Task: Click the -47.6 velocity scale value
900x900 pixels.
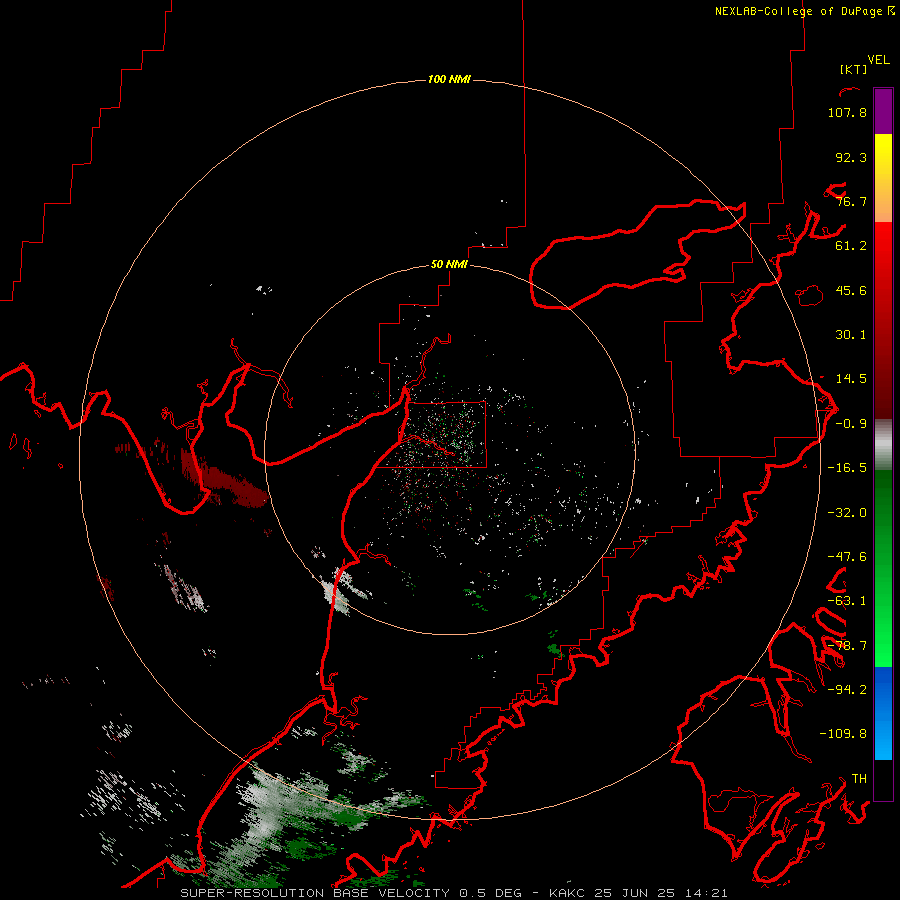Action: pos(847,557)
